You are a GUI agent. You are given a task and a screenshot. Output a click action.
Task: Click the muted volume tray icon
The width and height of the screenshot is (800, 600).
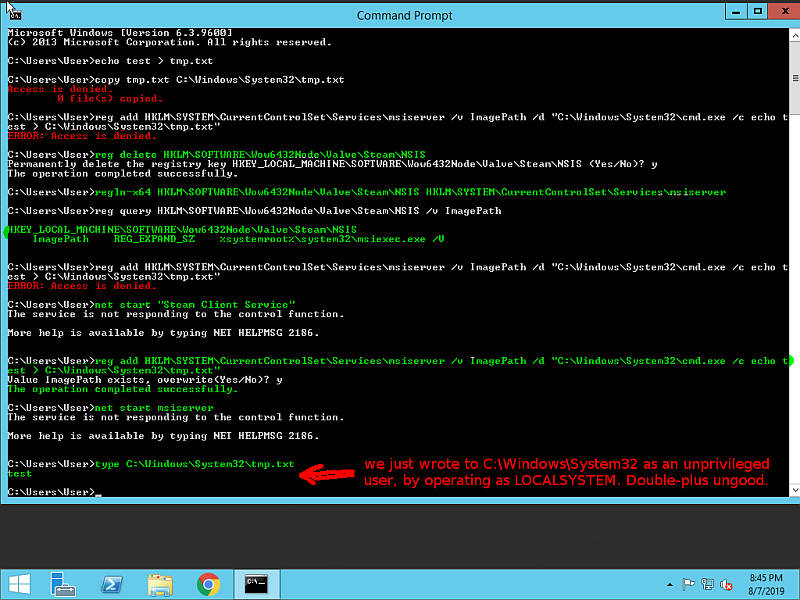tap(726, 585)
